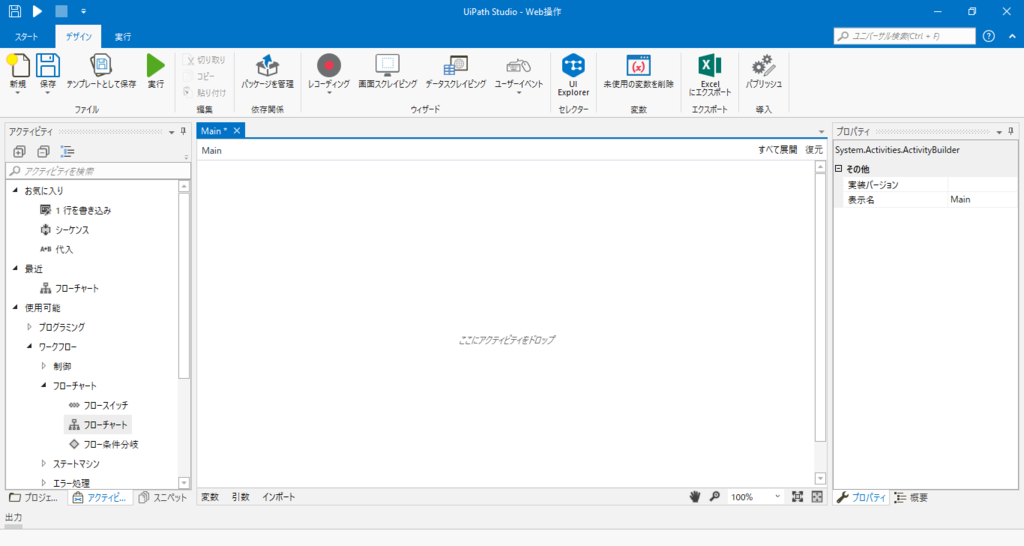Open quick access toolbar dropdown arrow
This screenshot has height=546, width=1024.
[84, 11]
